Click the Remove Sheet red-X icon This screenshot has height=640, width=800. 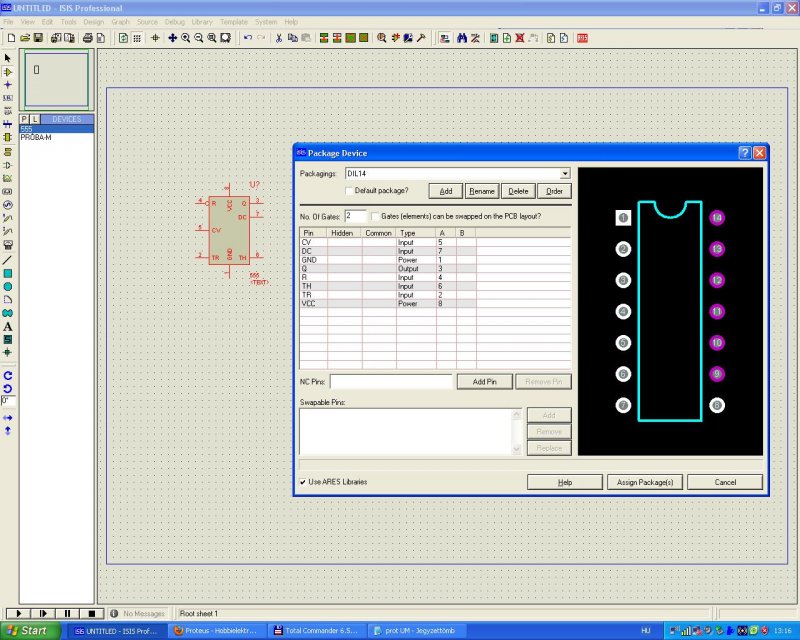pos(520,38)
